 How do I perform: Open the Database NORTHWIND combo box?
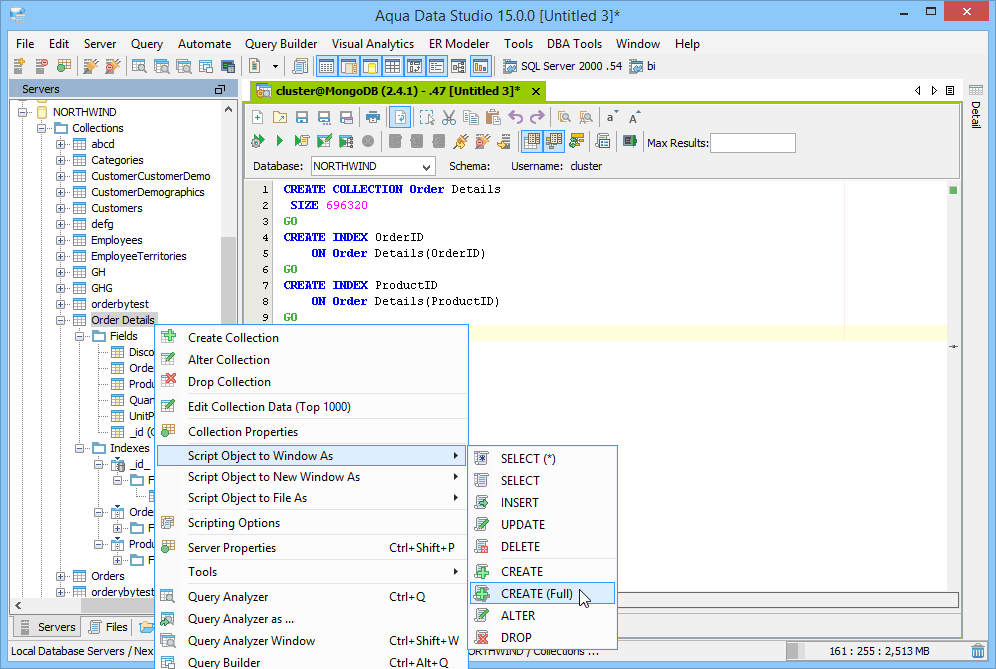click(373, 166)
